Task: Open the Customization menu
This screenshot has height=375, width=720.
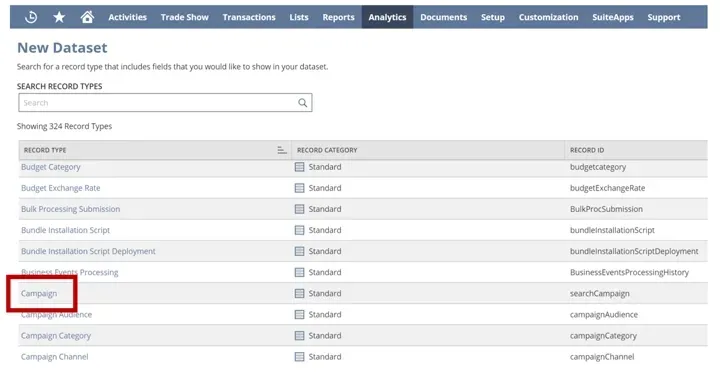Action: [548, 17]
